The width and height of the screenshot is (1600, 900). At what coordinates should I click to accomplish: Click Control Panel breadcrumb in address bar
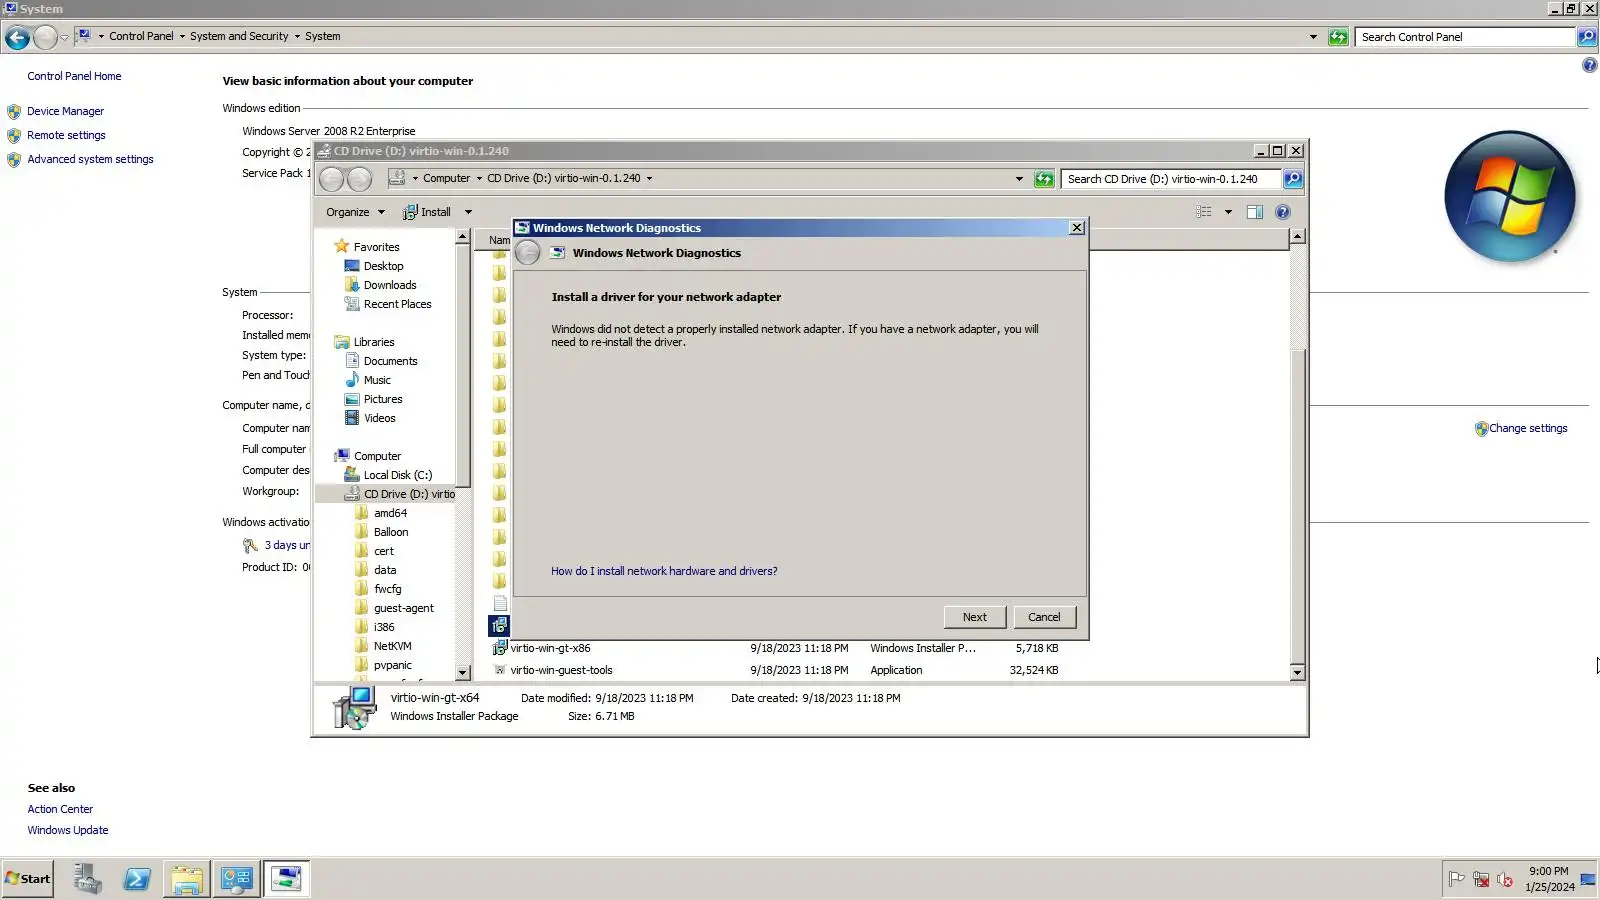click(141, 36)
